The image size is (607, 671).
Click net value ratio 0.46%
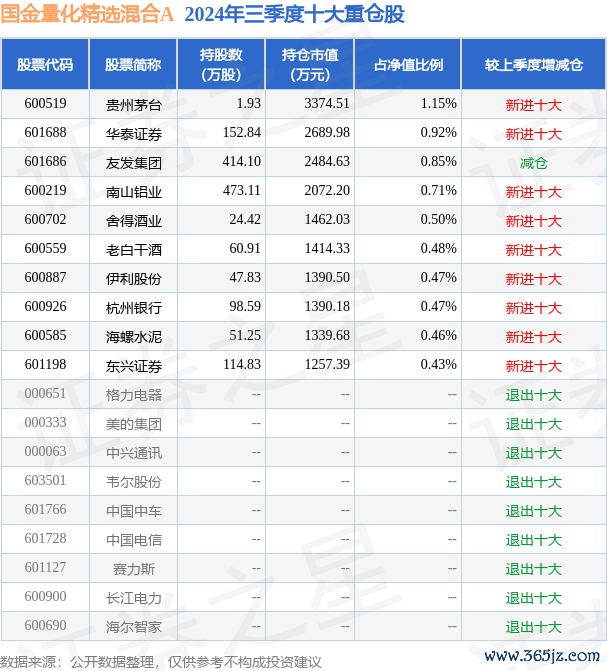[438, 336]
